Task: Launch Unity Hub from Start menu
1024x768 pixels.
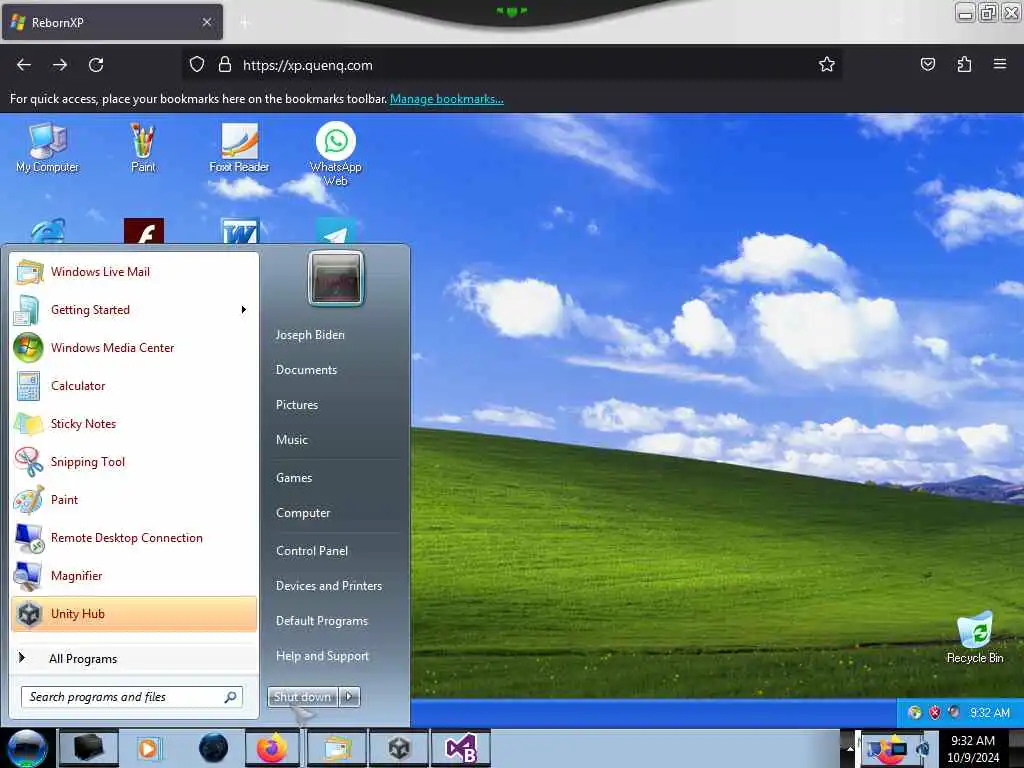Action: coord(134,614)
